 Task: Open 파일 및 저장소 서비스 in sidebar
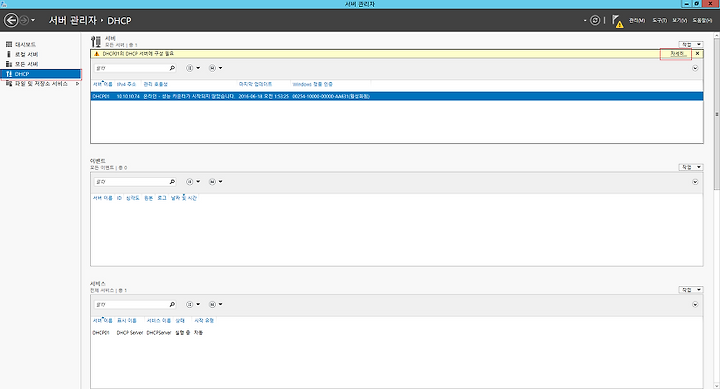[41, 84]
